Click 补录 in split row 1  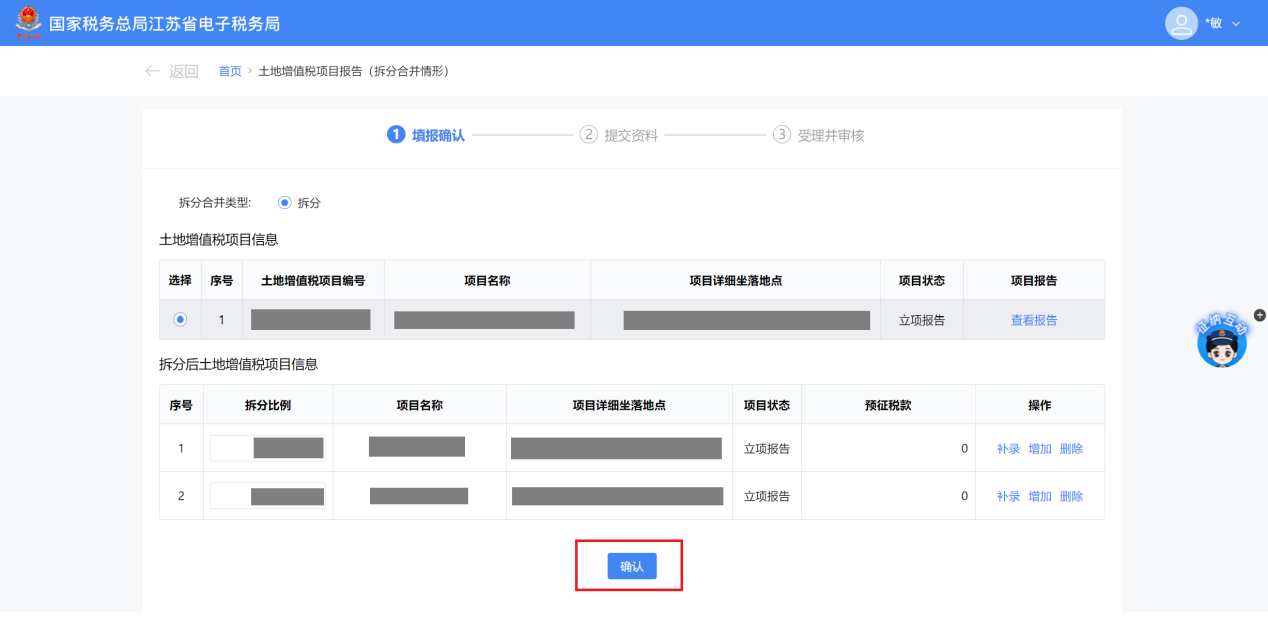click(1008, 449)
